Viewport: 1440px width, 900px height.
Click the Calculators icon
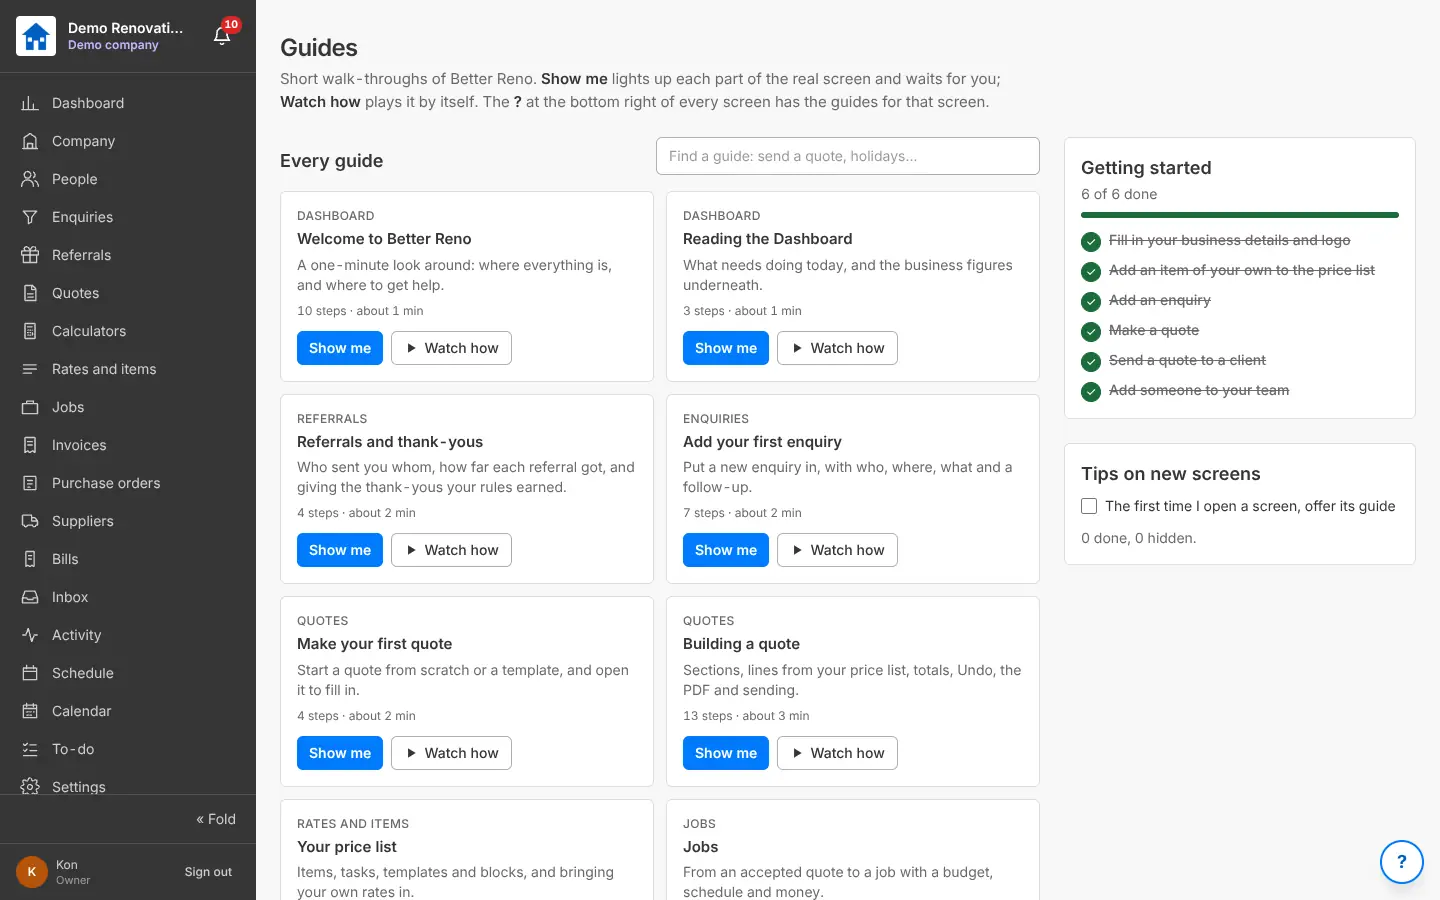click(30, 331)
